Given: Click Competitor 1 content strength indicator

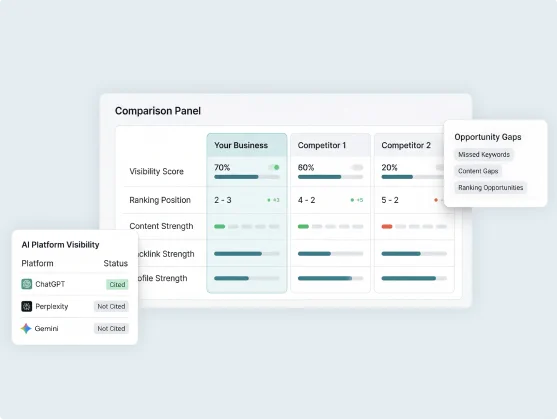Looking at the screenshot, I should pyautogui.click(x=330, y=226).
